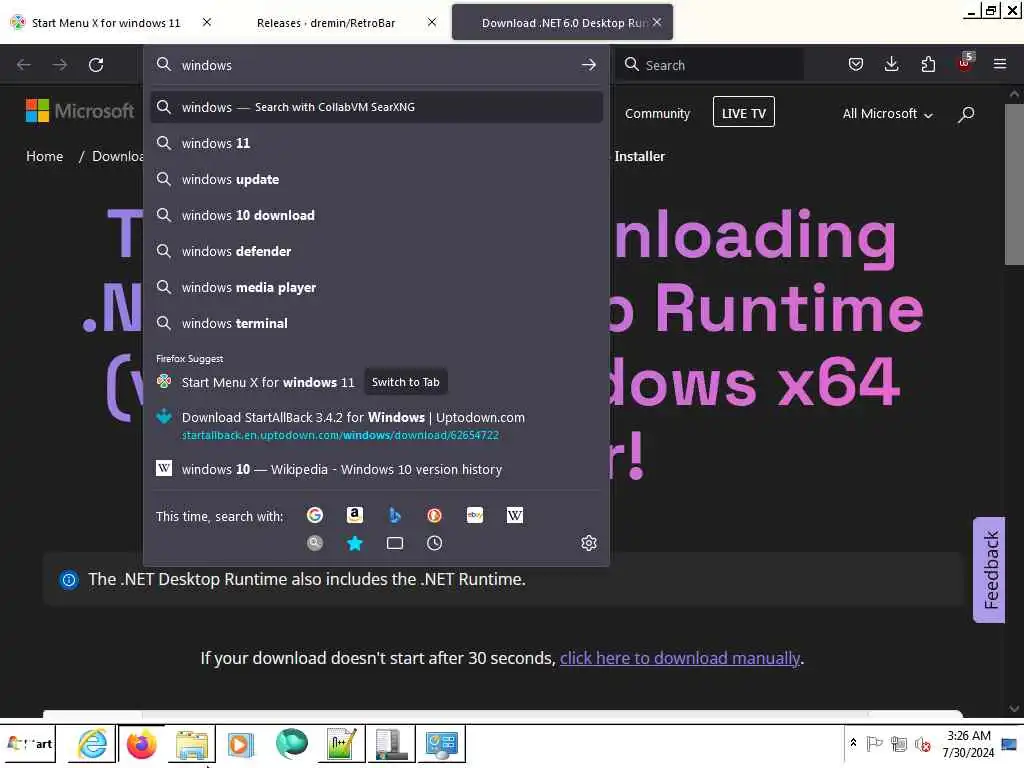The height and width of the screenshot is (768, 1024).
Task: Open the Home breadcrumb link
Action: coord(44,156)
